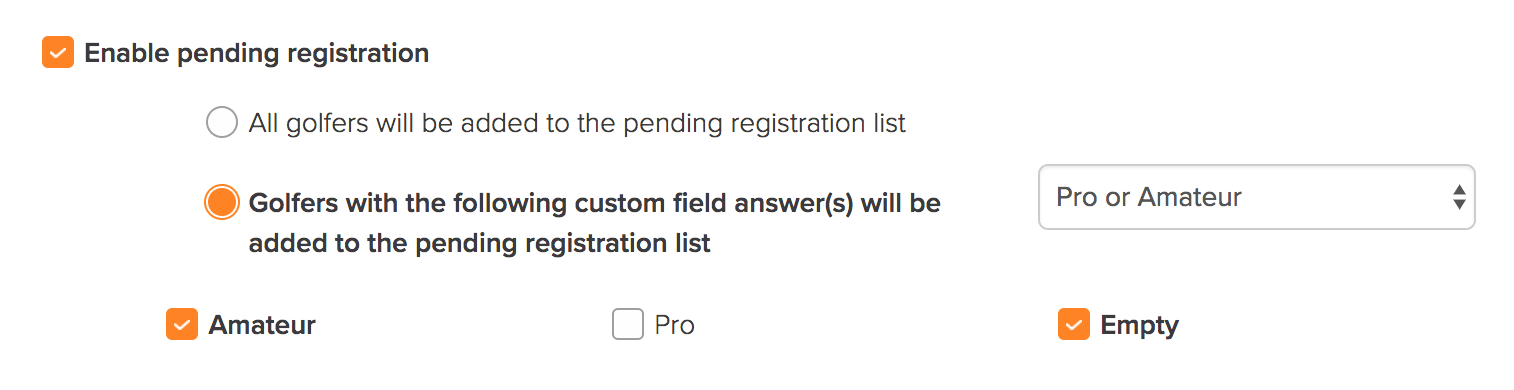This screenshot has width=1514, height=390.
Task: Click the 'added to the pending registration list' bold line
Action: coord(480,243)
